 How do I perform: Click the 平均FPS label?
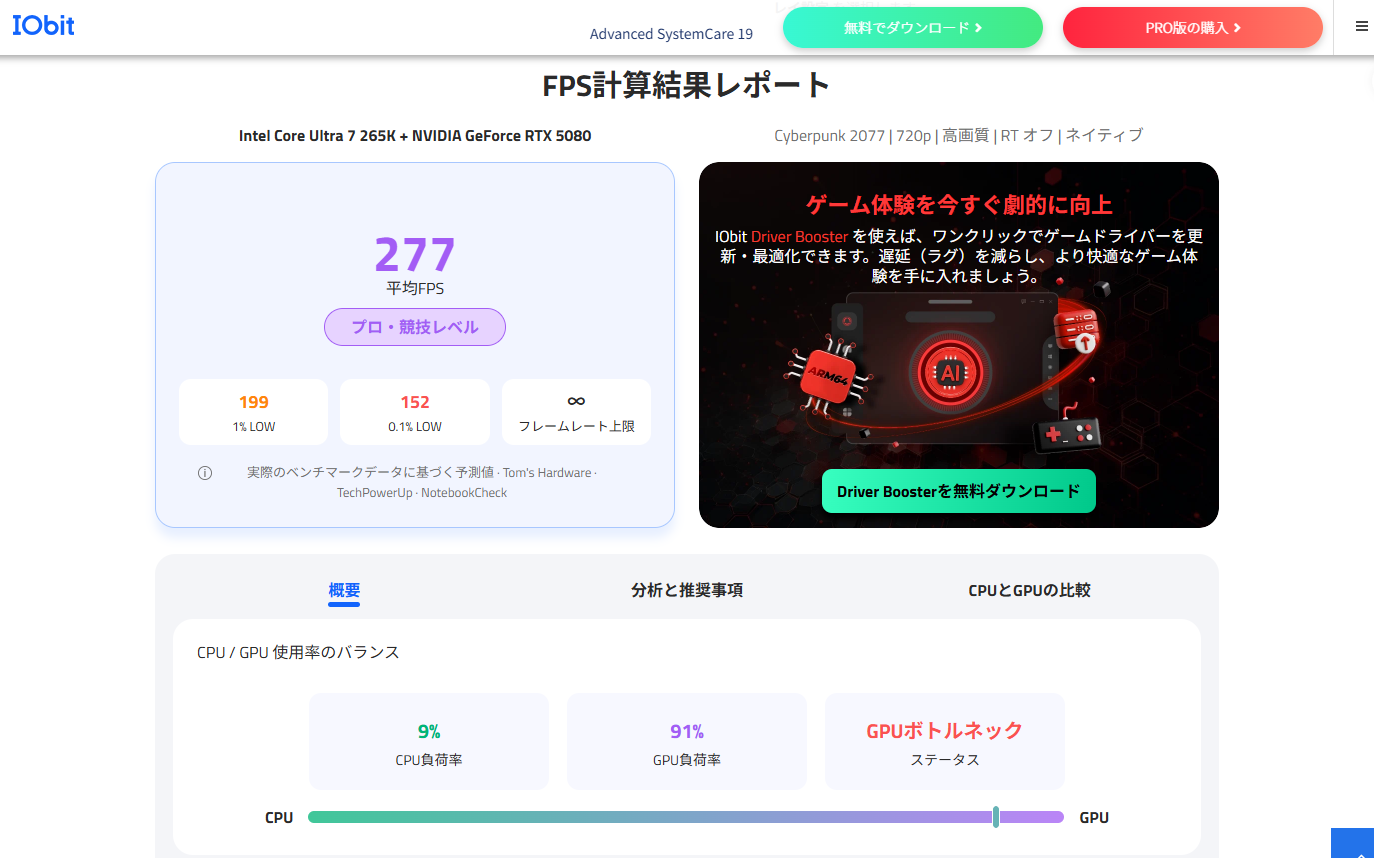tap(415, 288)
